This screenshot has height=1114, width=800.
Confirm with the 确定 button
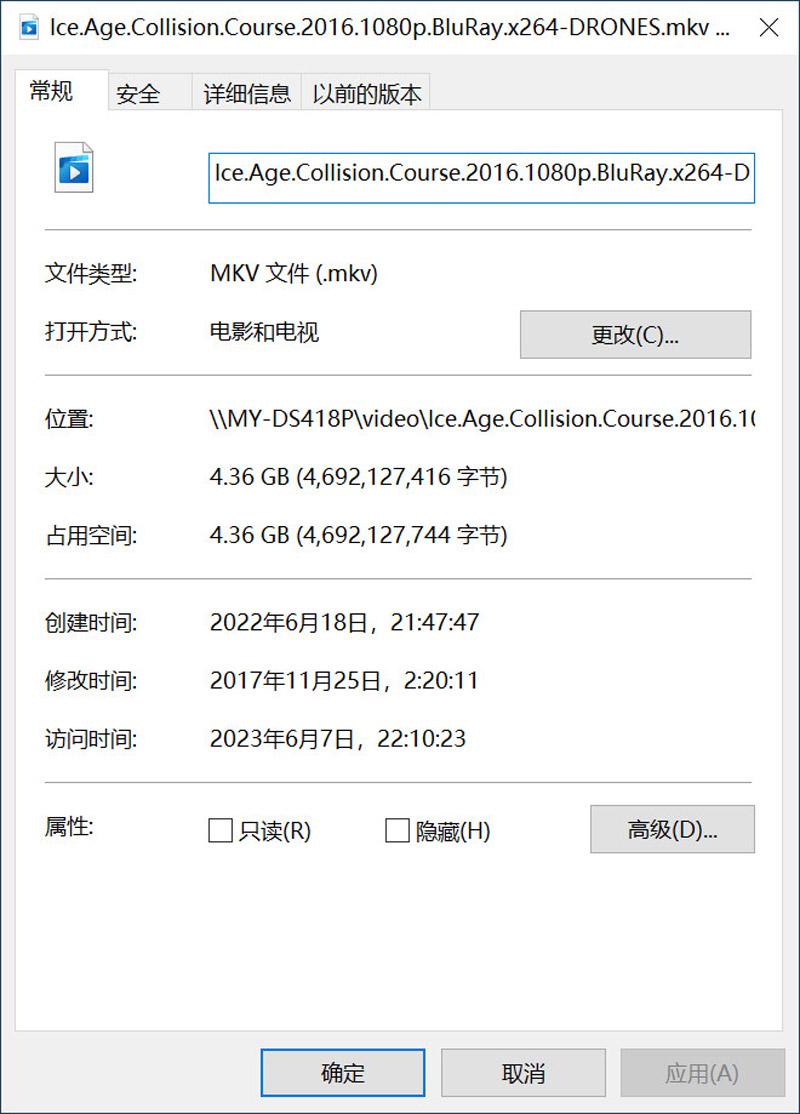coord(342,1073)
